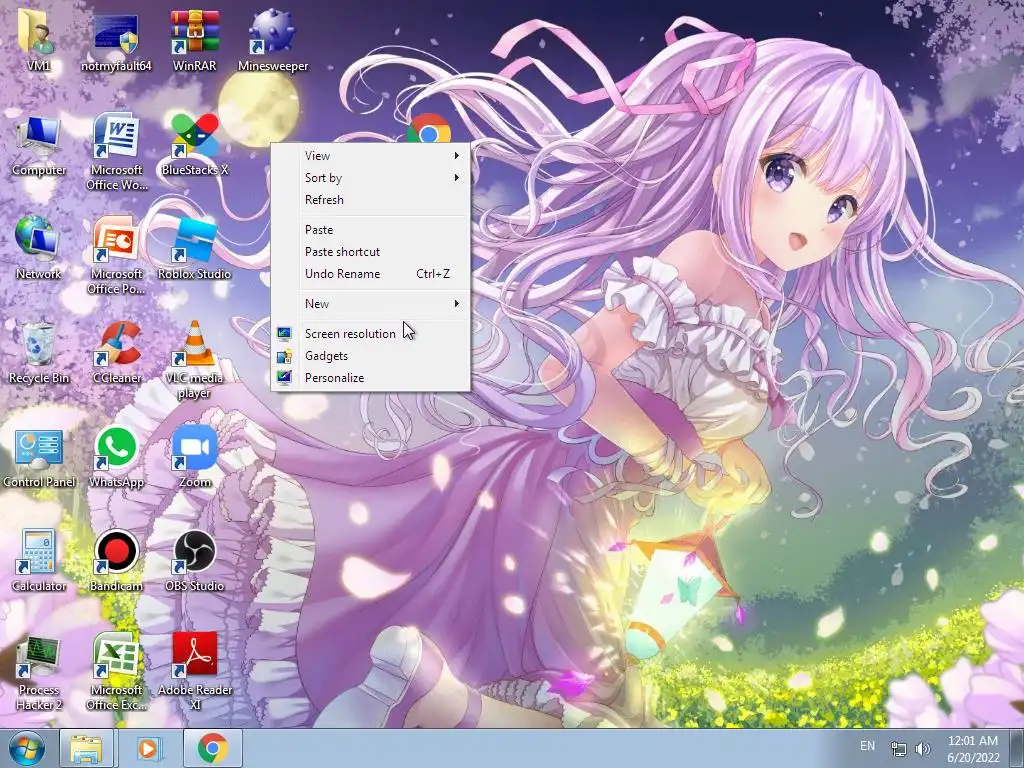Choose Paste shortcut in the context menu
Image resolution: width=1024 pixels, height=768 pixels.
pos(370,252)
